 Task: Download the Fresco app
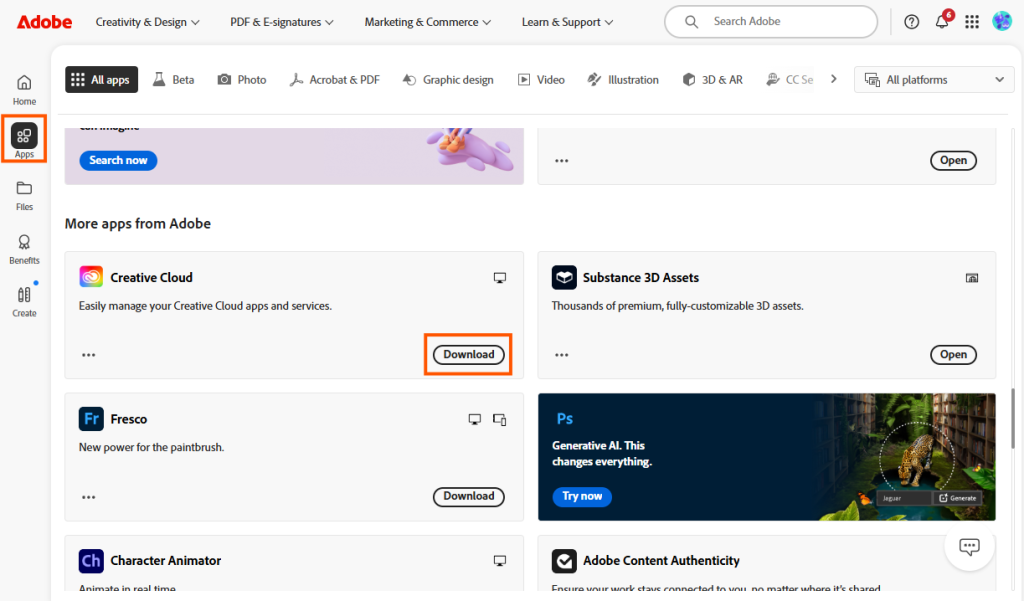(x=468, y=496)
